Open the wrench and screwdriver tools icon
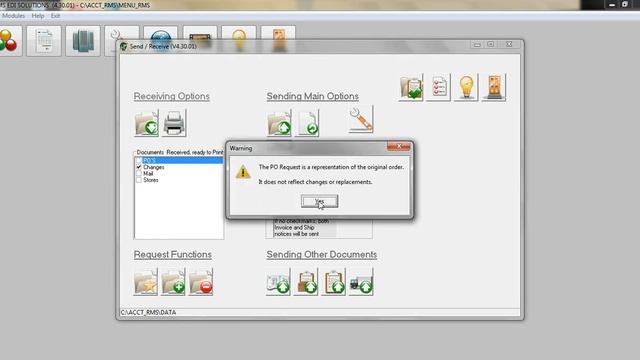The width and height of the screenshot is (640, 360). click(361, 120)
